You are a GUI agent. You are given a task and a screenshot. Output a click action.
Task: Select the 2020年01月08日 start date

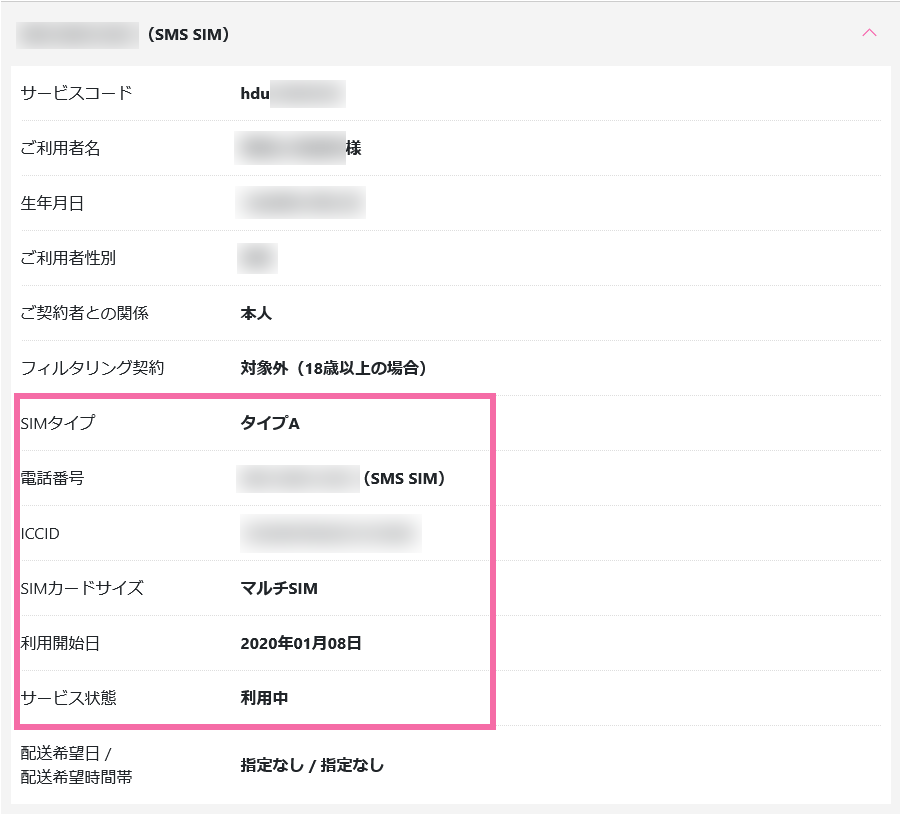pyautogui.click(x=301, y=643)
